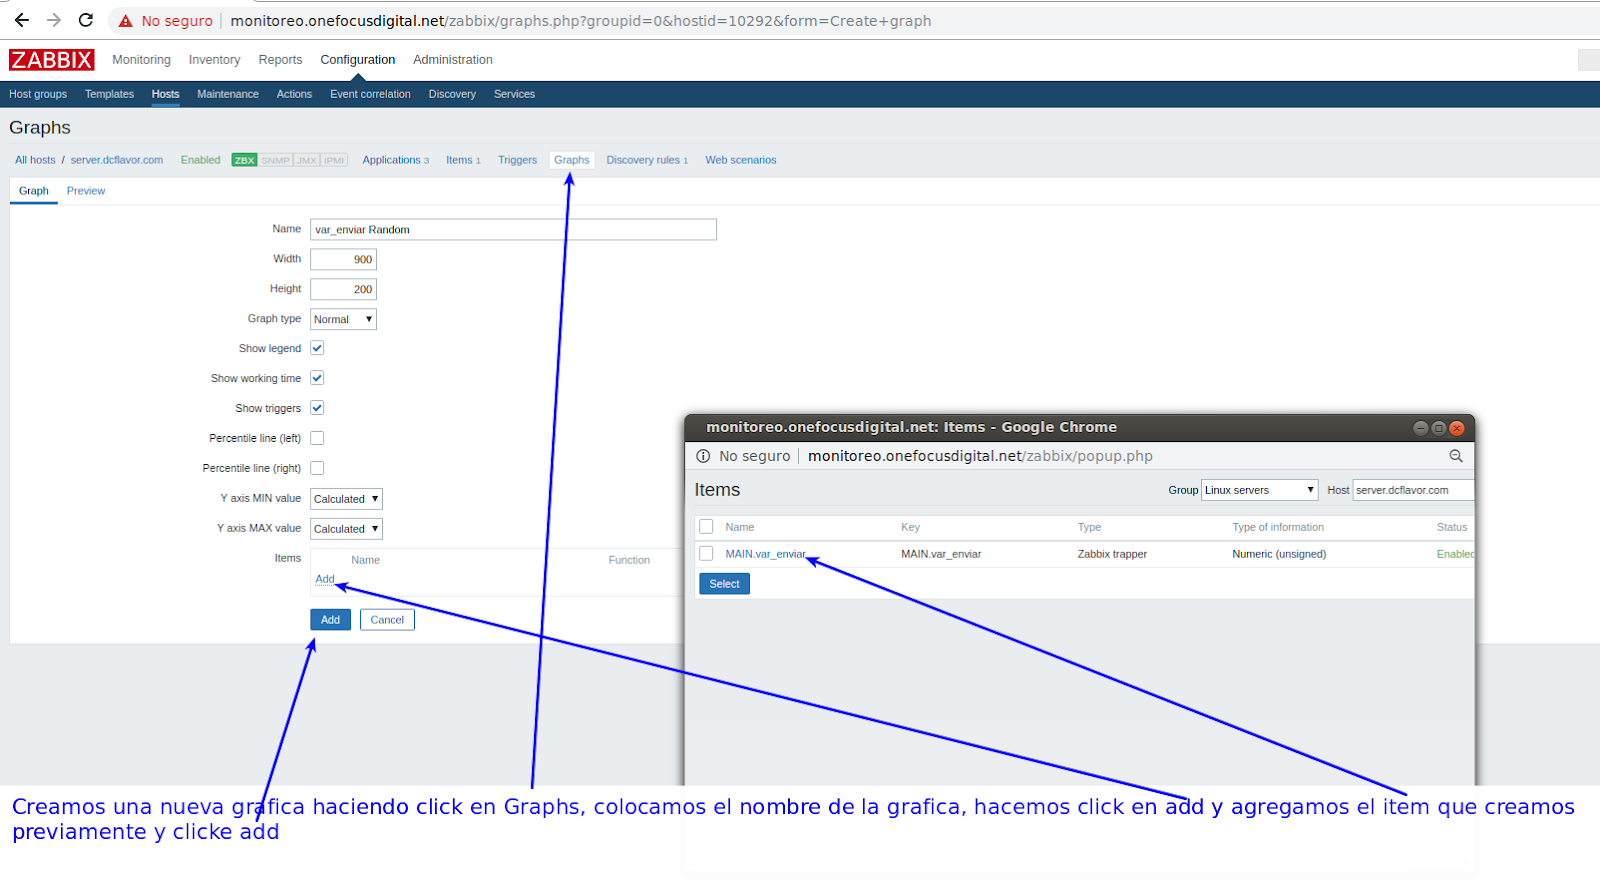Viewport: 1600px width, 880px height.
Task: Click the IPMI availability badge
Action: pos(334,160)
